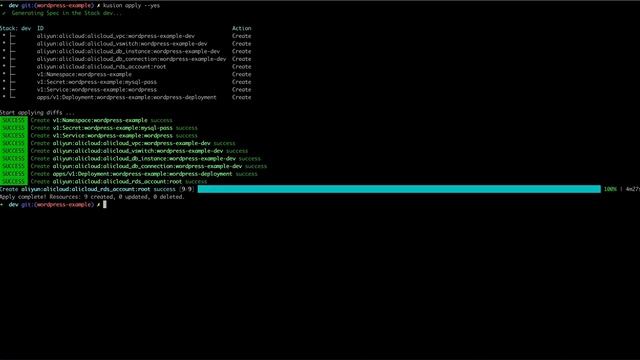This screenshot has width=640, height=360.
Task: Click 'Create' action for alicloud_vpc plan row
Action: pos(242,36)
